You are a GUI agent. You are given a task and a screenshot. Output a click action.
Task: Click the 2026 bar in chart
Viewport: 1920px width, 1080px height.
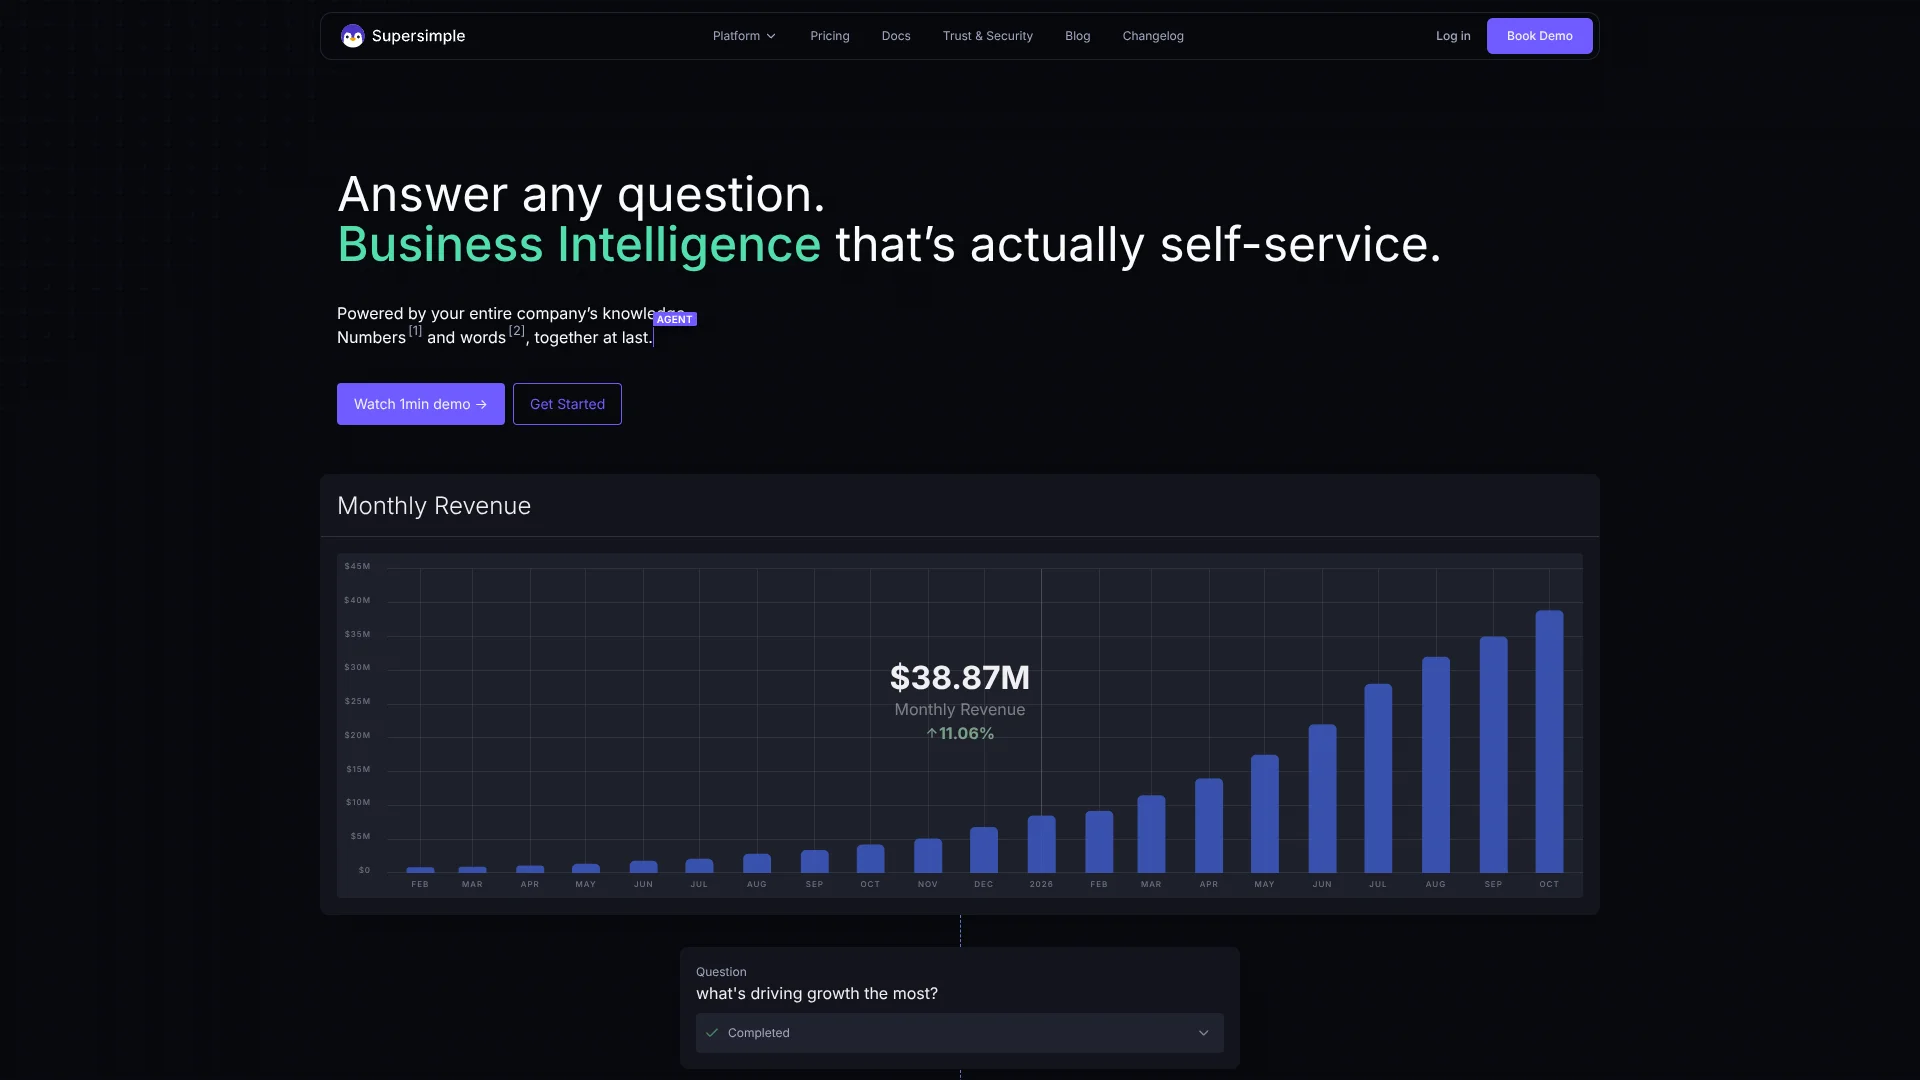(1041, 844)
